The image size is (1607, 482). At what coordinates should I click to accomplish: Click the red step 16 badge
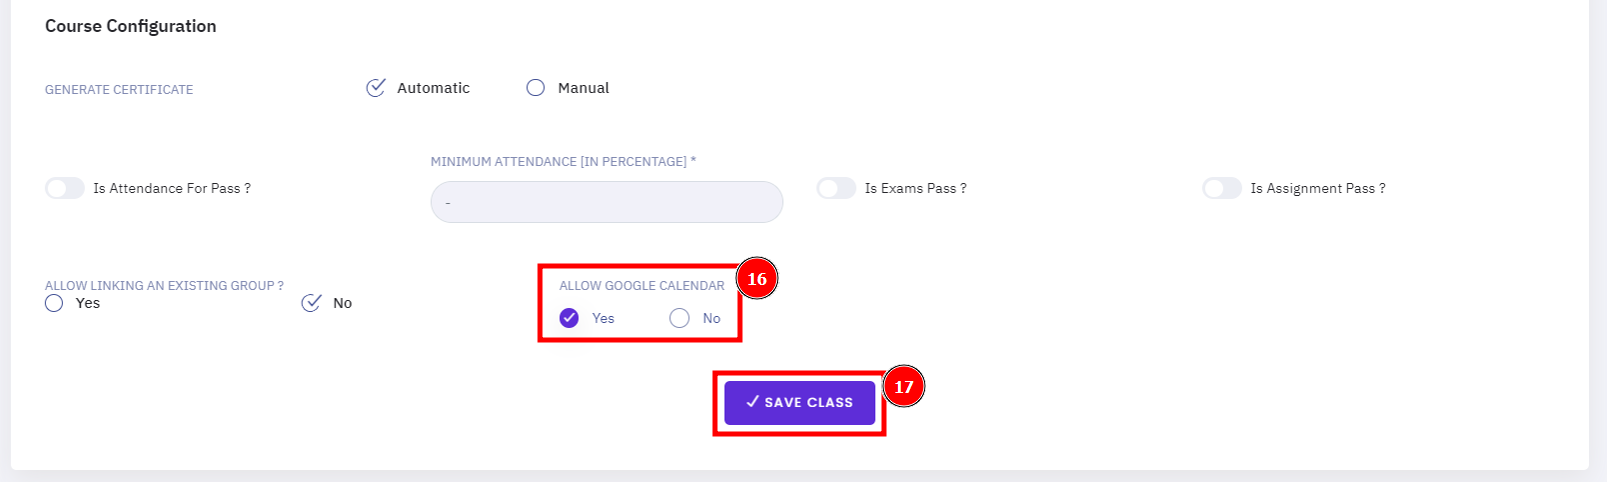coord(757,279)
